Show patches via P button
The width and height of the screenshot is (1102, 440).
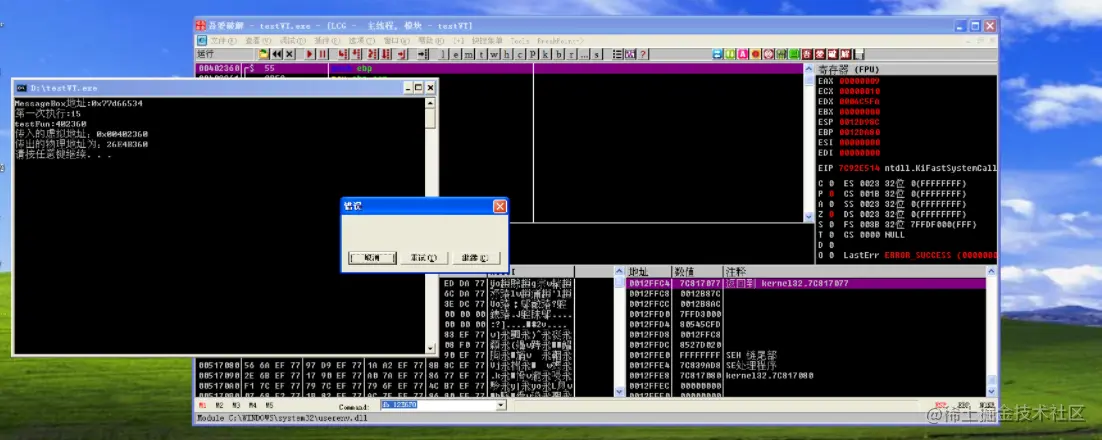pos(532,54)
